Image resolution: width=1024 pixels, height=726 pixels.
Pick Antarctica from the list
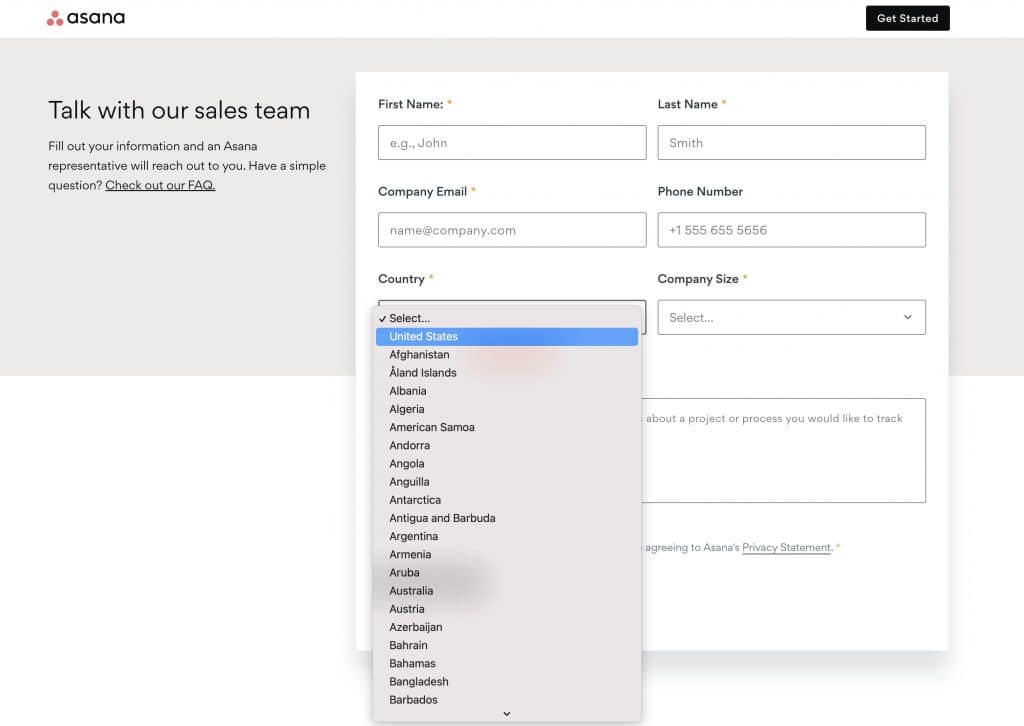click(x=507, y=500)
